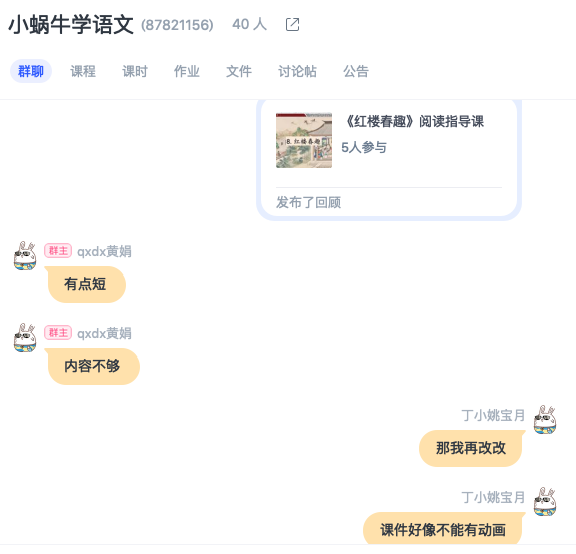Open the 课时 tab
Viewport: 576px width, 554px height.
(x=135, y=71)
